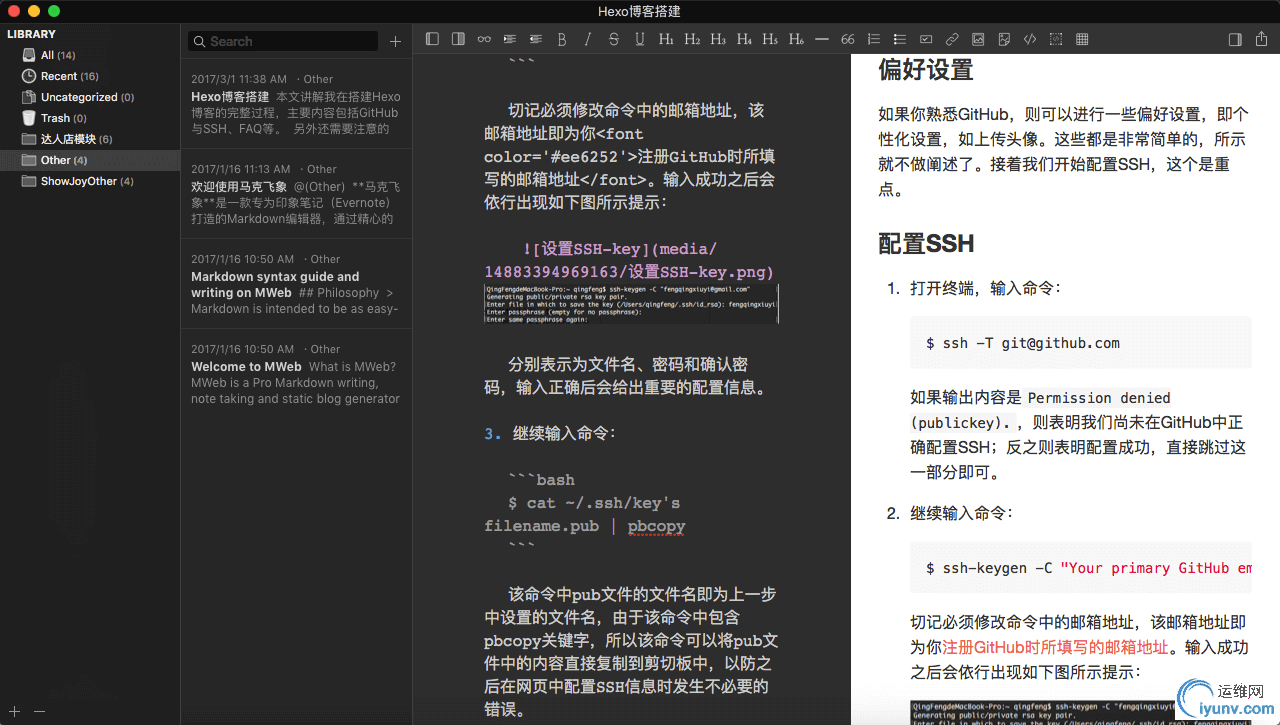
Task: Insert a horizontal rule line
Action: [x=822, y=39]
